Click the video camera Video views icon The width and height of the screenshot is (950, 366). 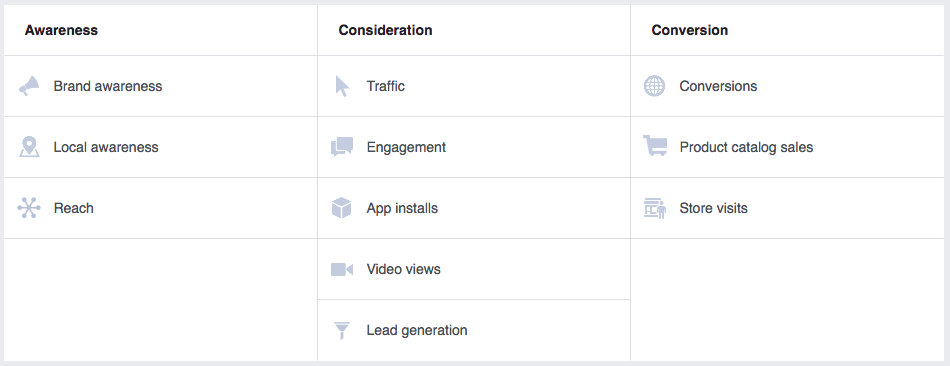coord(342,269)
